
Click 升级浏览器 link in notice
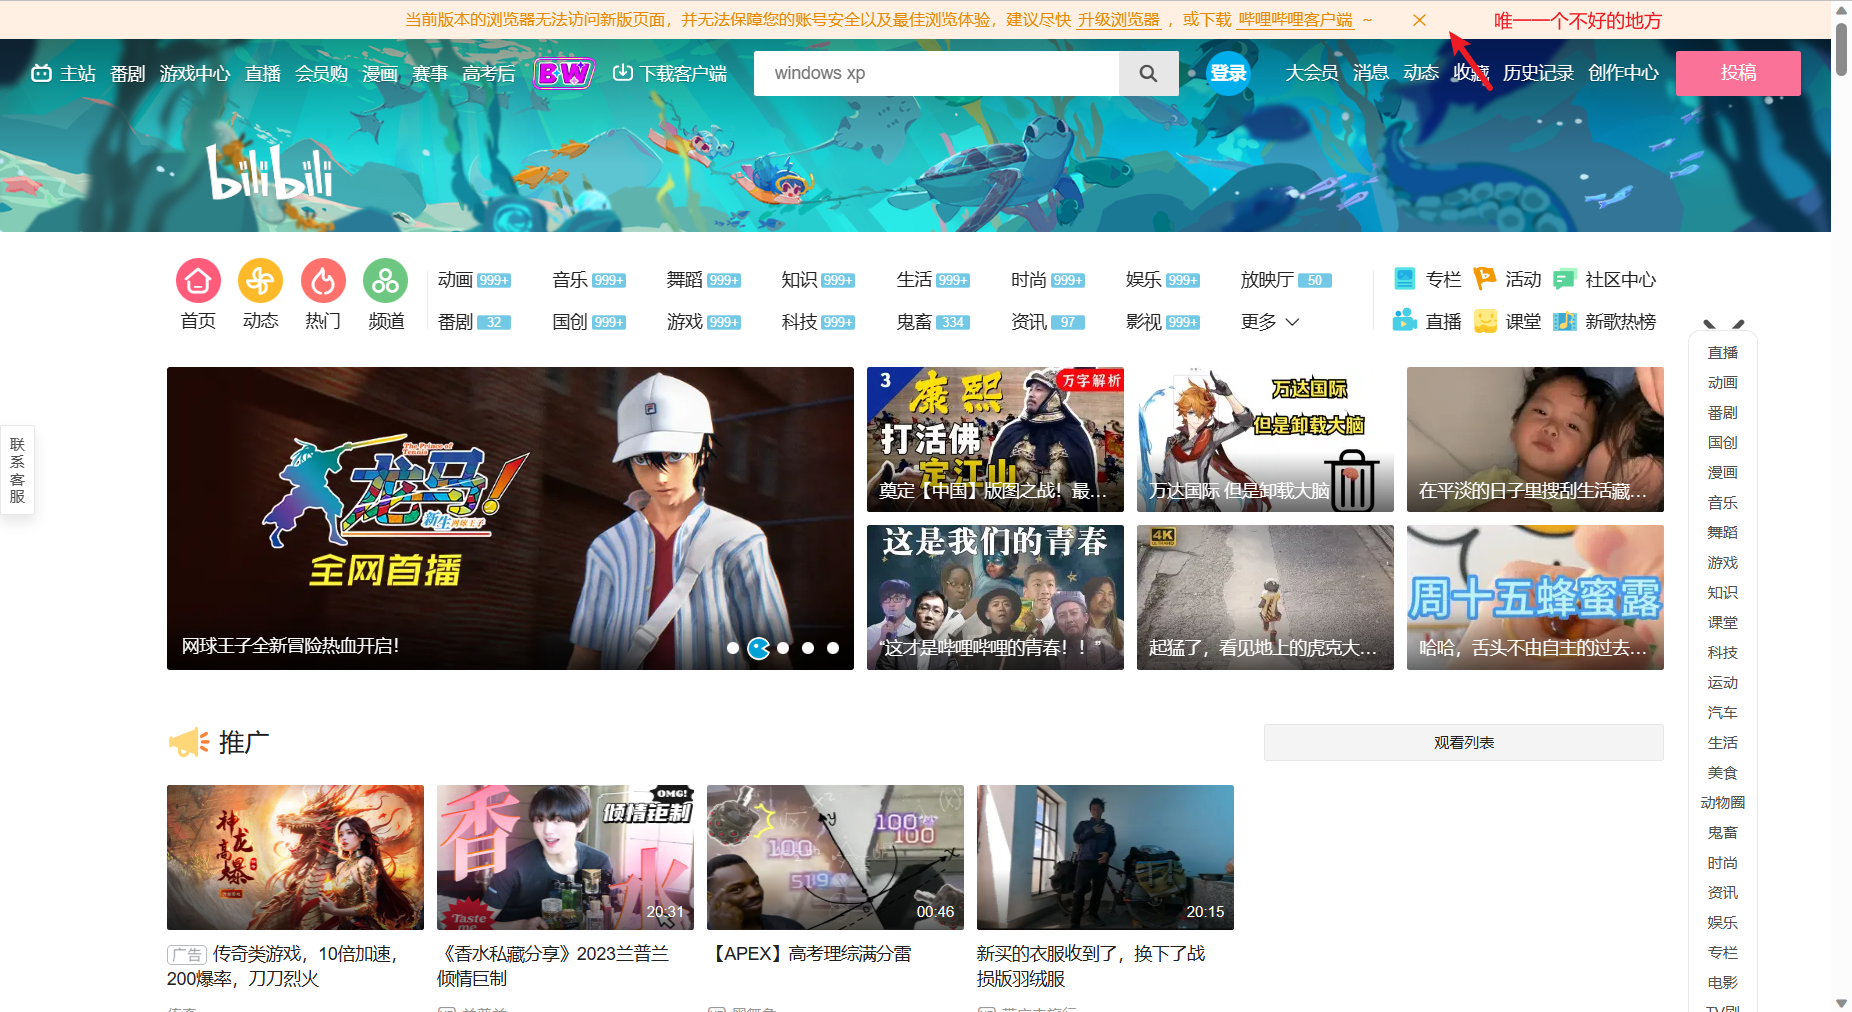pyautogui.click(x=1118, y=20)
